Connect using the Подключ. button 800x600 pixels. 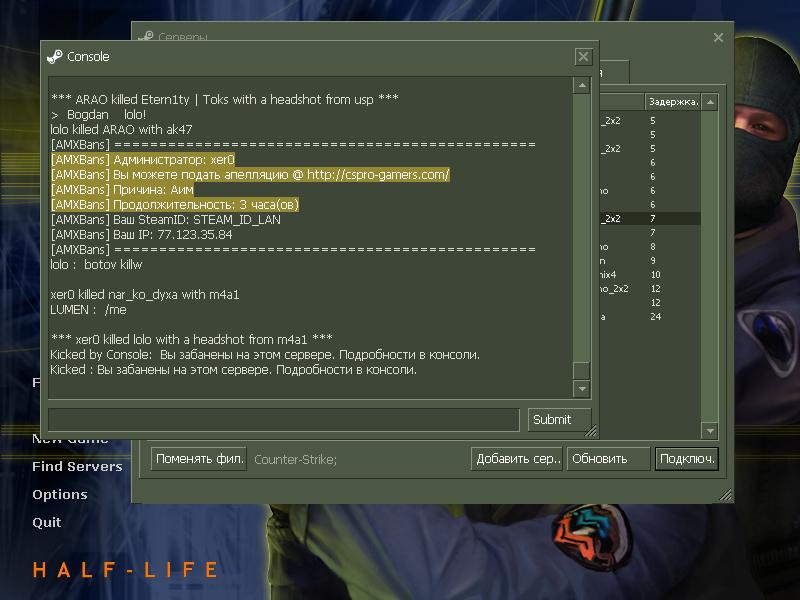coord(687,459)
